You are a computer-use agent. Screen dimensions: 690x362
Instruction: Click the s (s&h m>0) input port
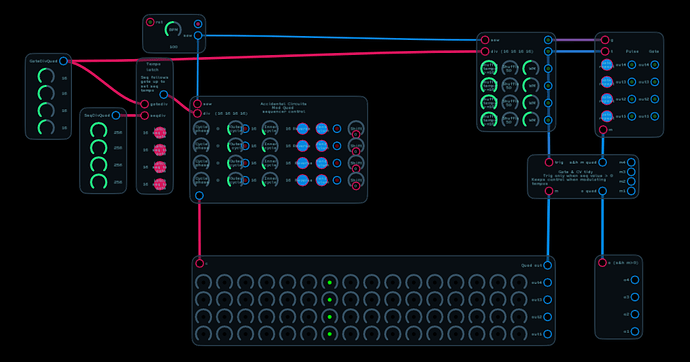(602, 263)
